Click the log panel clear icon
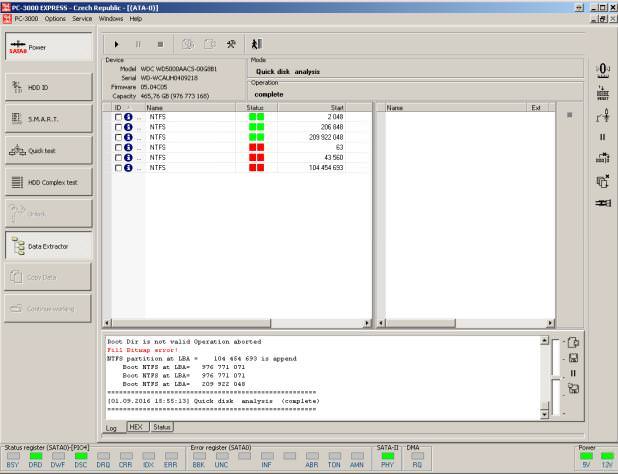 573,388
